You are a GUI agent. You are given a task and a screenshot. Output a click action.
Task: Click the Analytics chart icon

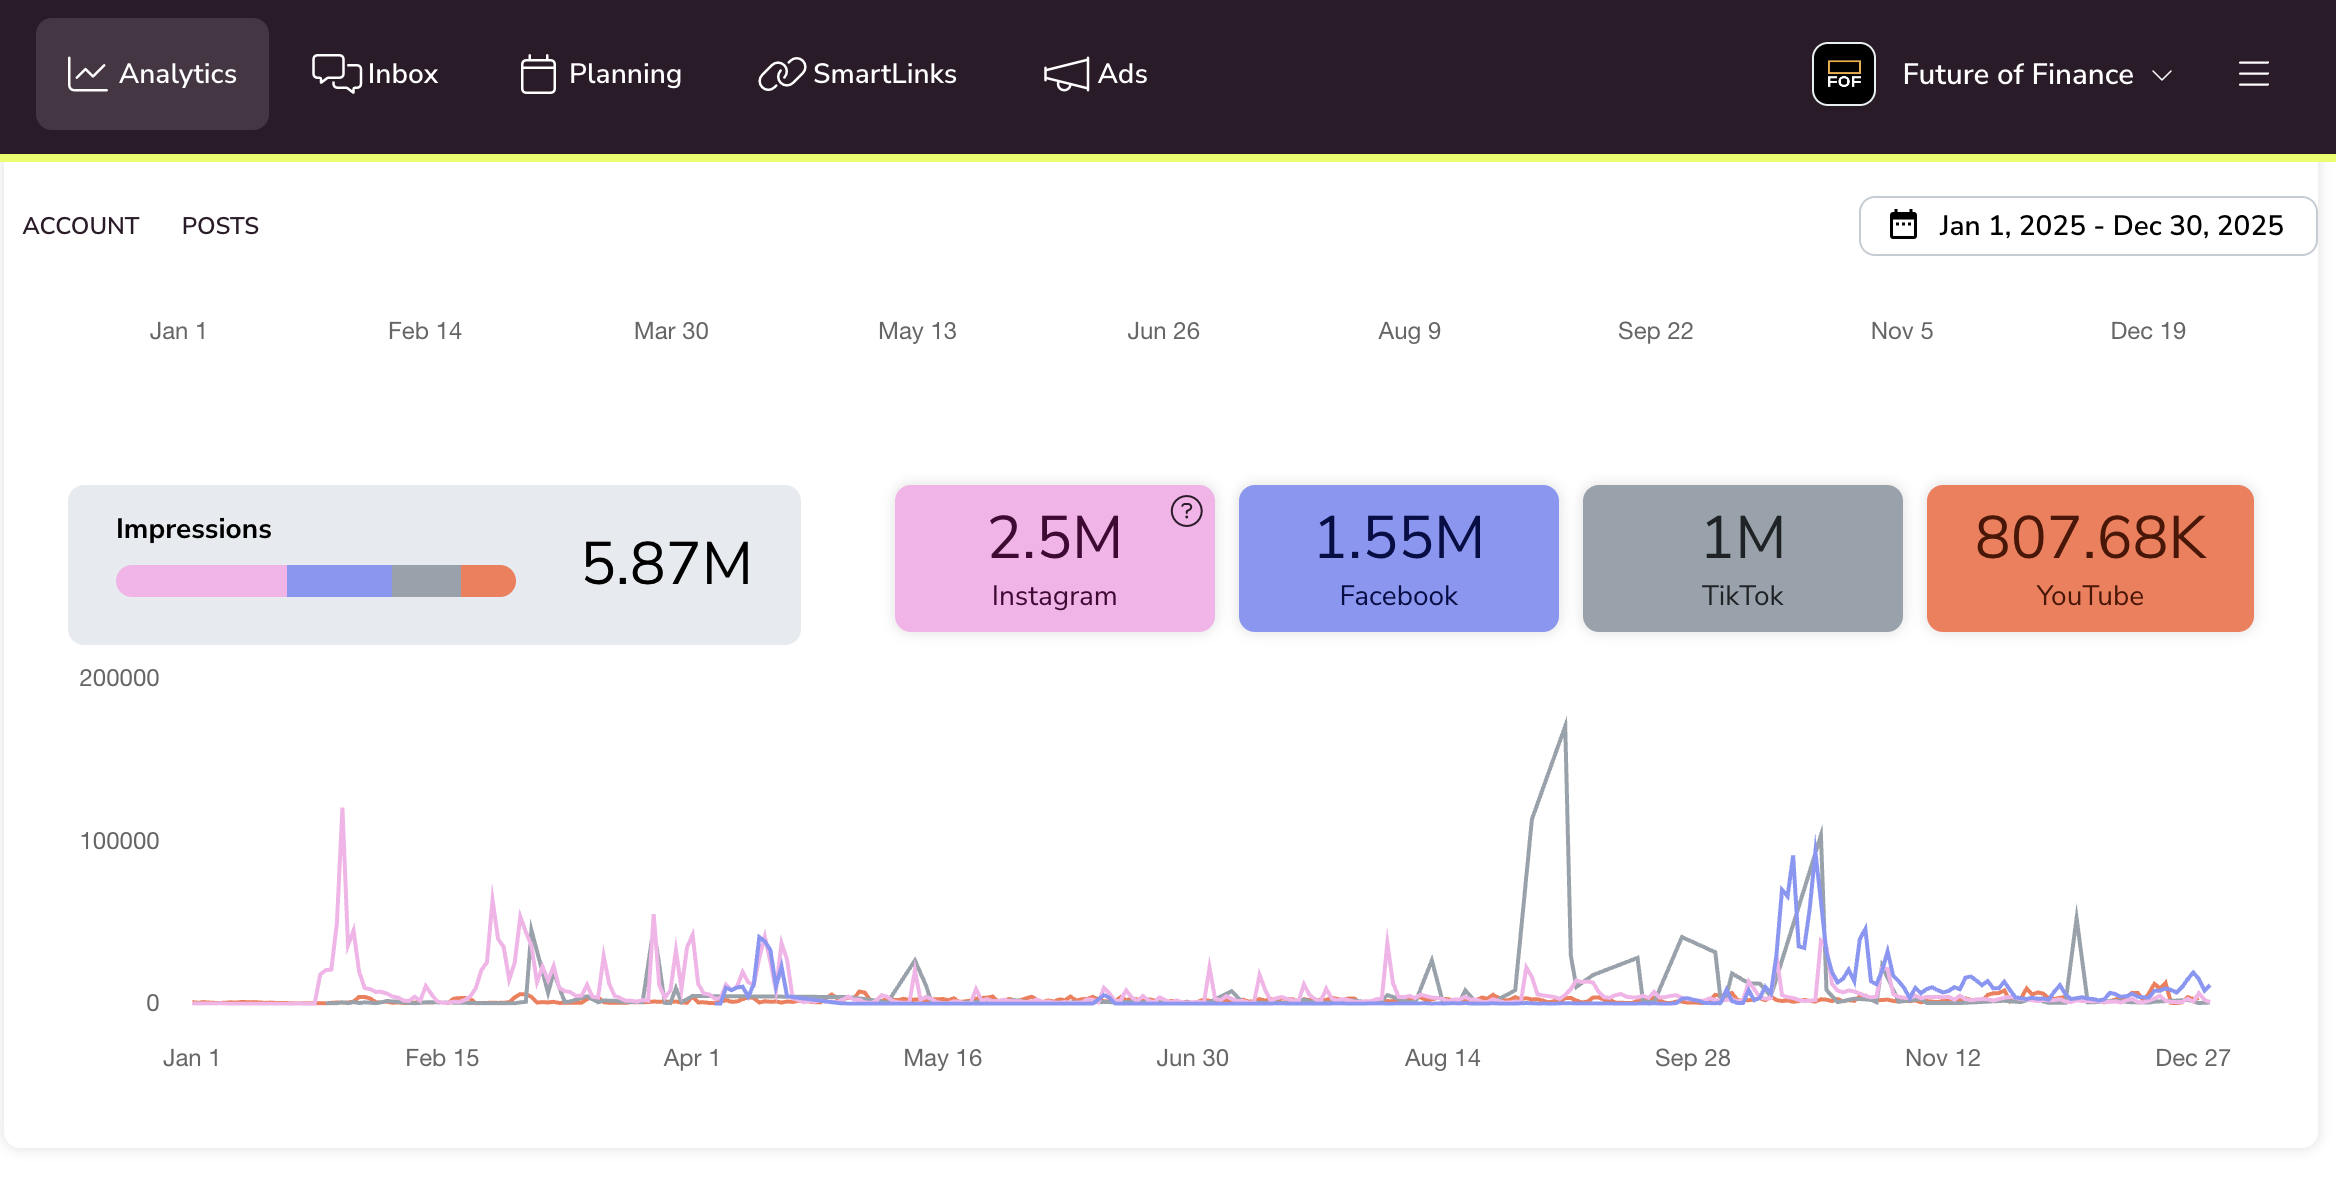(x=87, y=74)
